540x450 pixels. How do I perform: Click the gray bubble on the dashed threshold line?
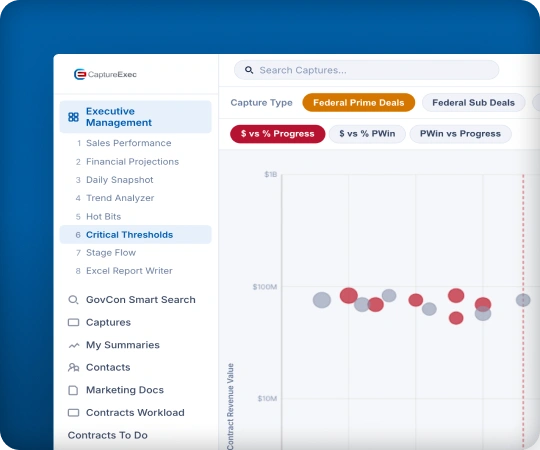tap(523, 300)
